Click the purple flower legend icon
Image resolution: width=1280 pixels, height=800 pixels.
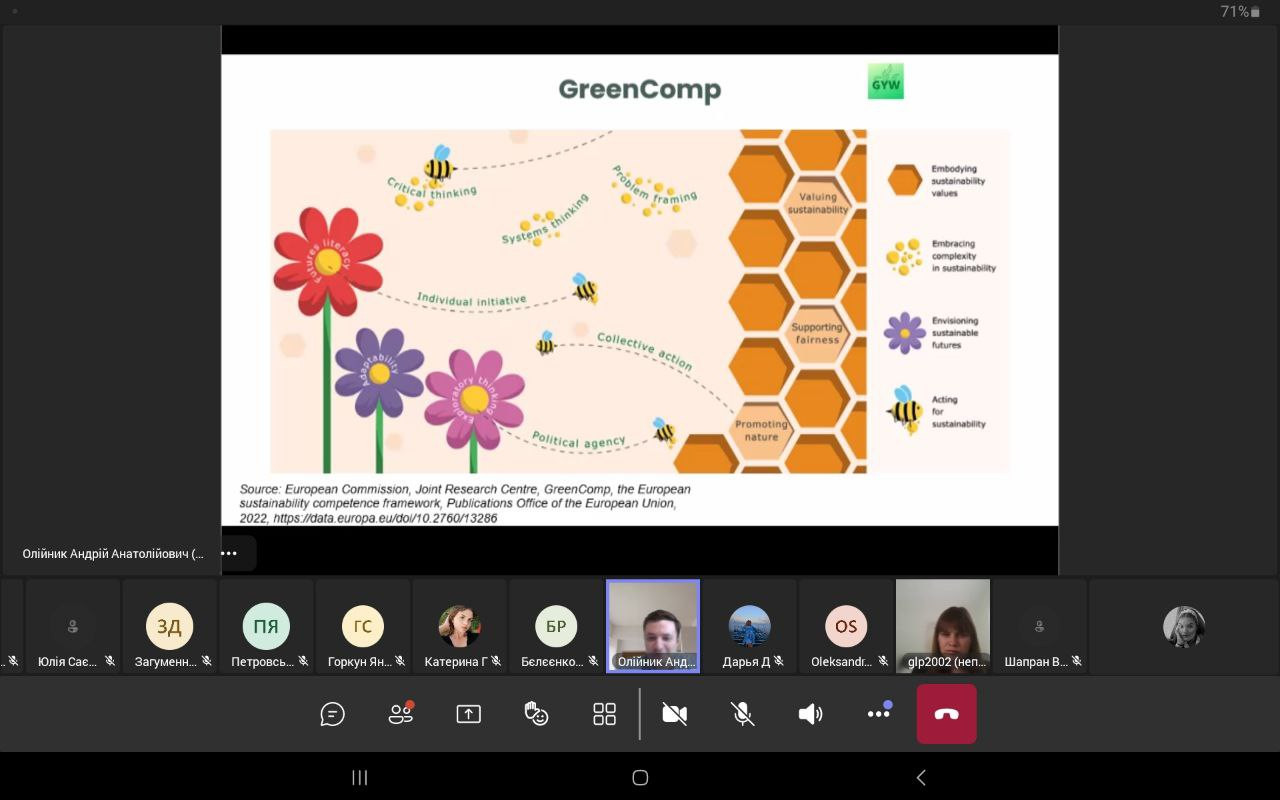pos(905,333)
